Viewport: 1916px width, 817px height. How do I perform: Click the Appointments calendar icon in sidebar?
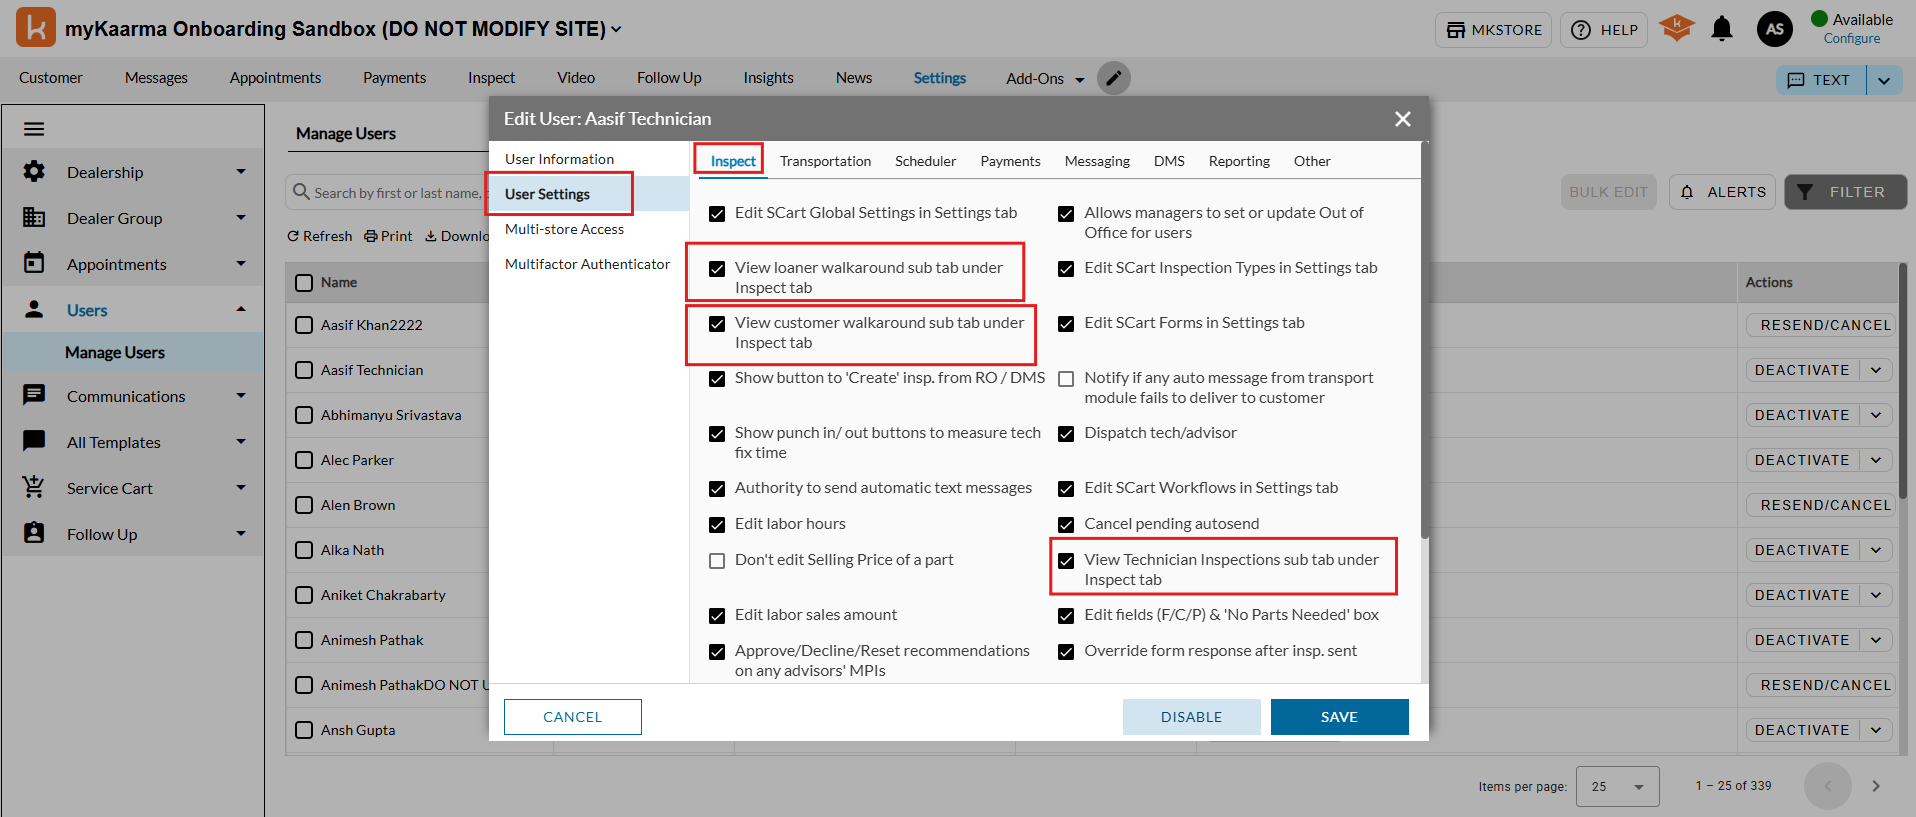click(34, 264)
